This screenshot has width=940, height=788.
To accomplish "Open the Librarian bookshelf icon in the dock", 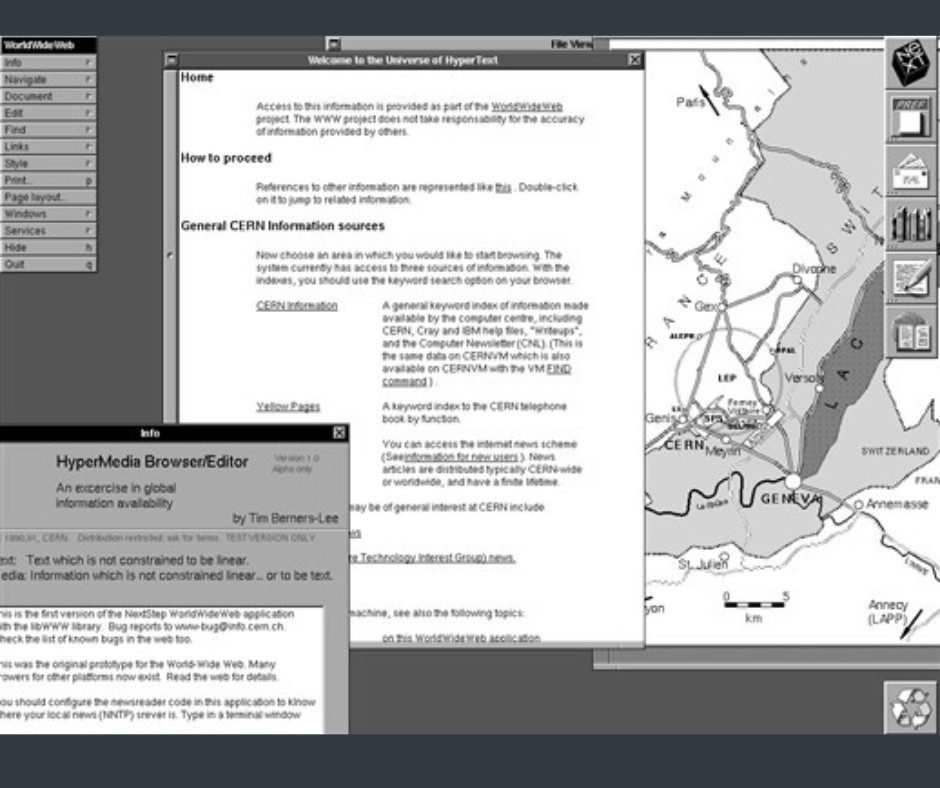I will click(x=911, y=224).
